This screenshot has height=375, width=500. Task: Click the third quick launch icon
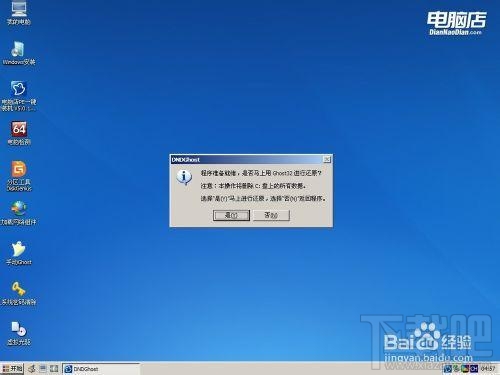point(54,369)
